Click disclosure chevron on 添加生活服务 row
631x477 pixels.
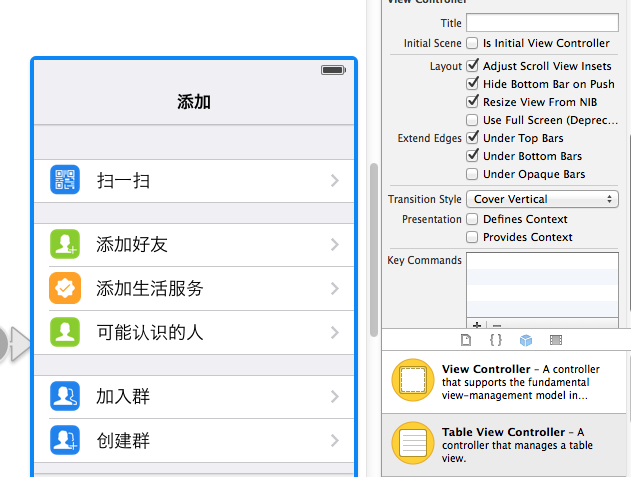(x=335, y=288)
